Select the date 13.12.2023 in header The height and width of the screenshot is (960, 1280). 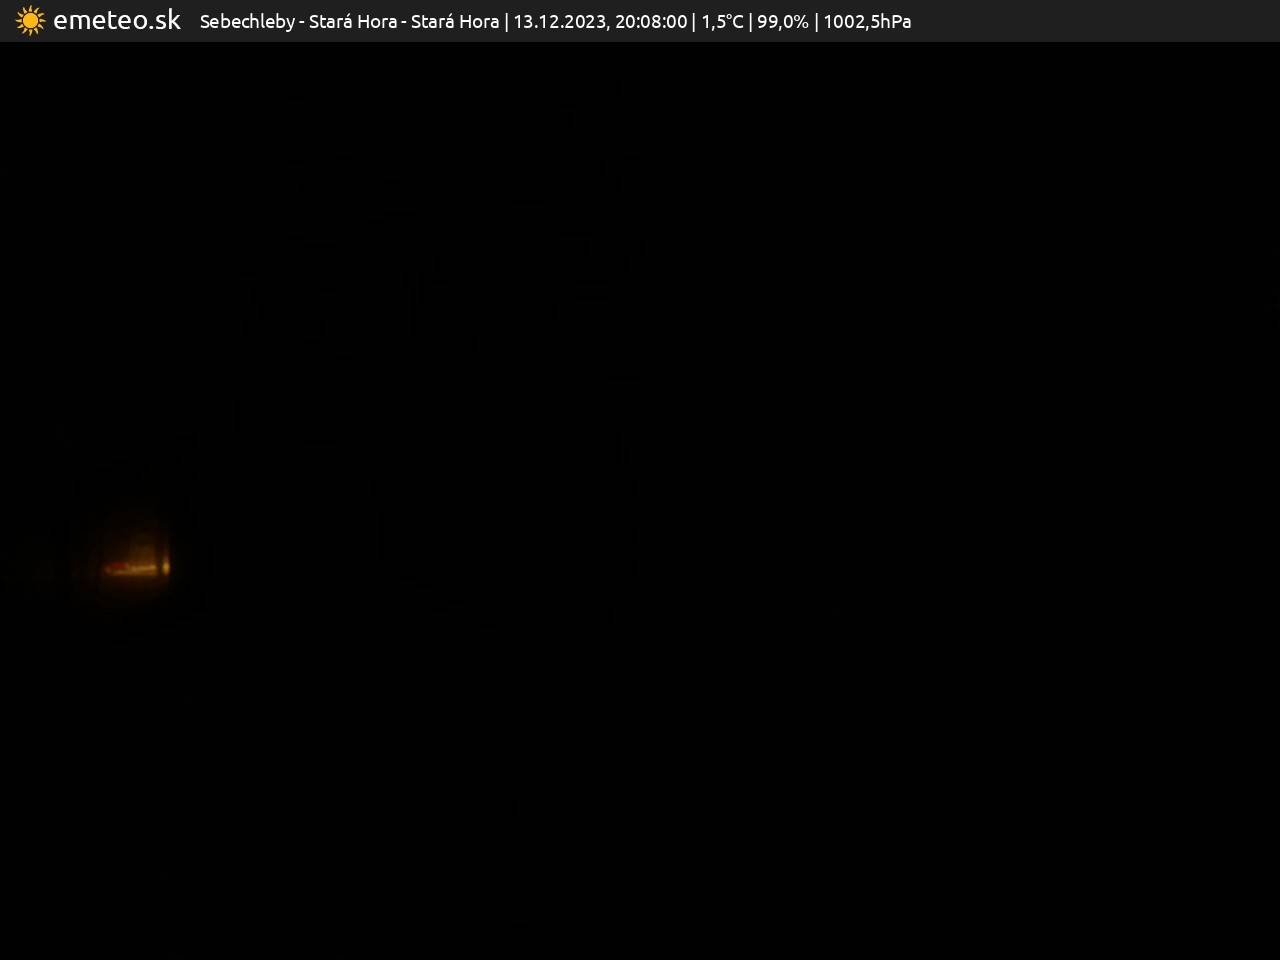click(x=559, y=22)
